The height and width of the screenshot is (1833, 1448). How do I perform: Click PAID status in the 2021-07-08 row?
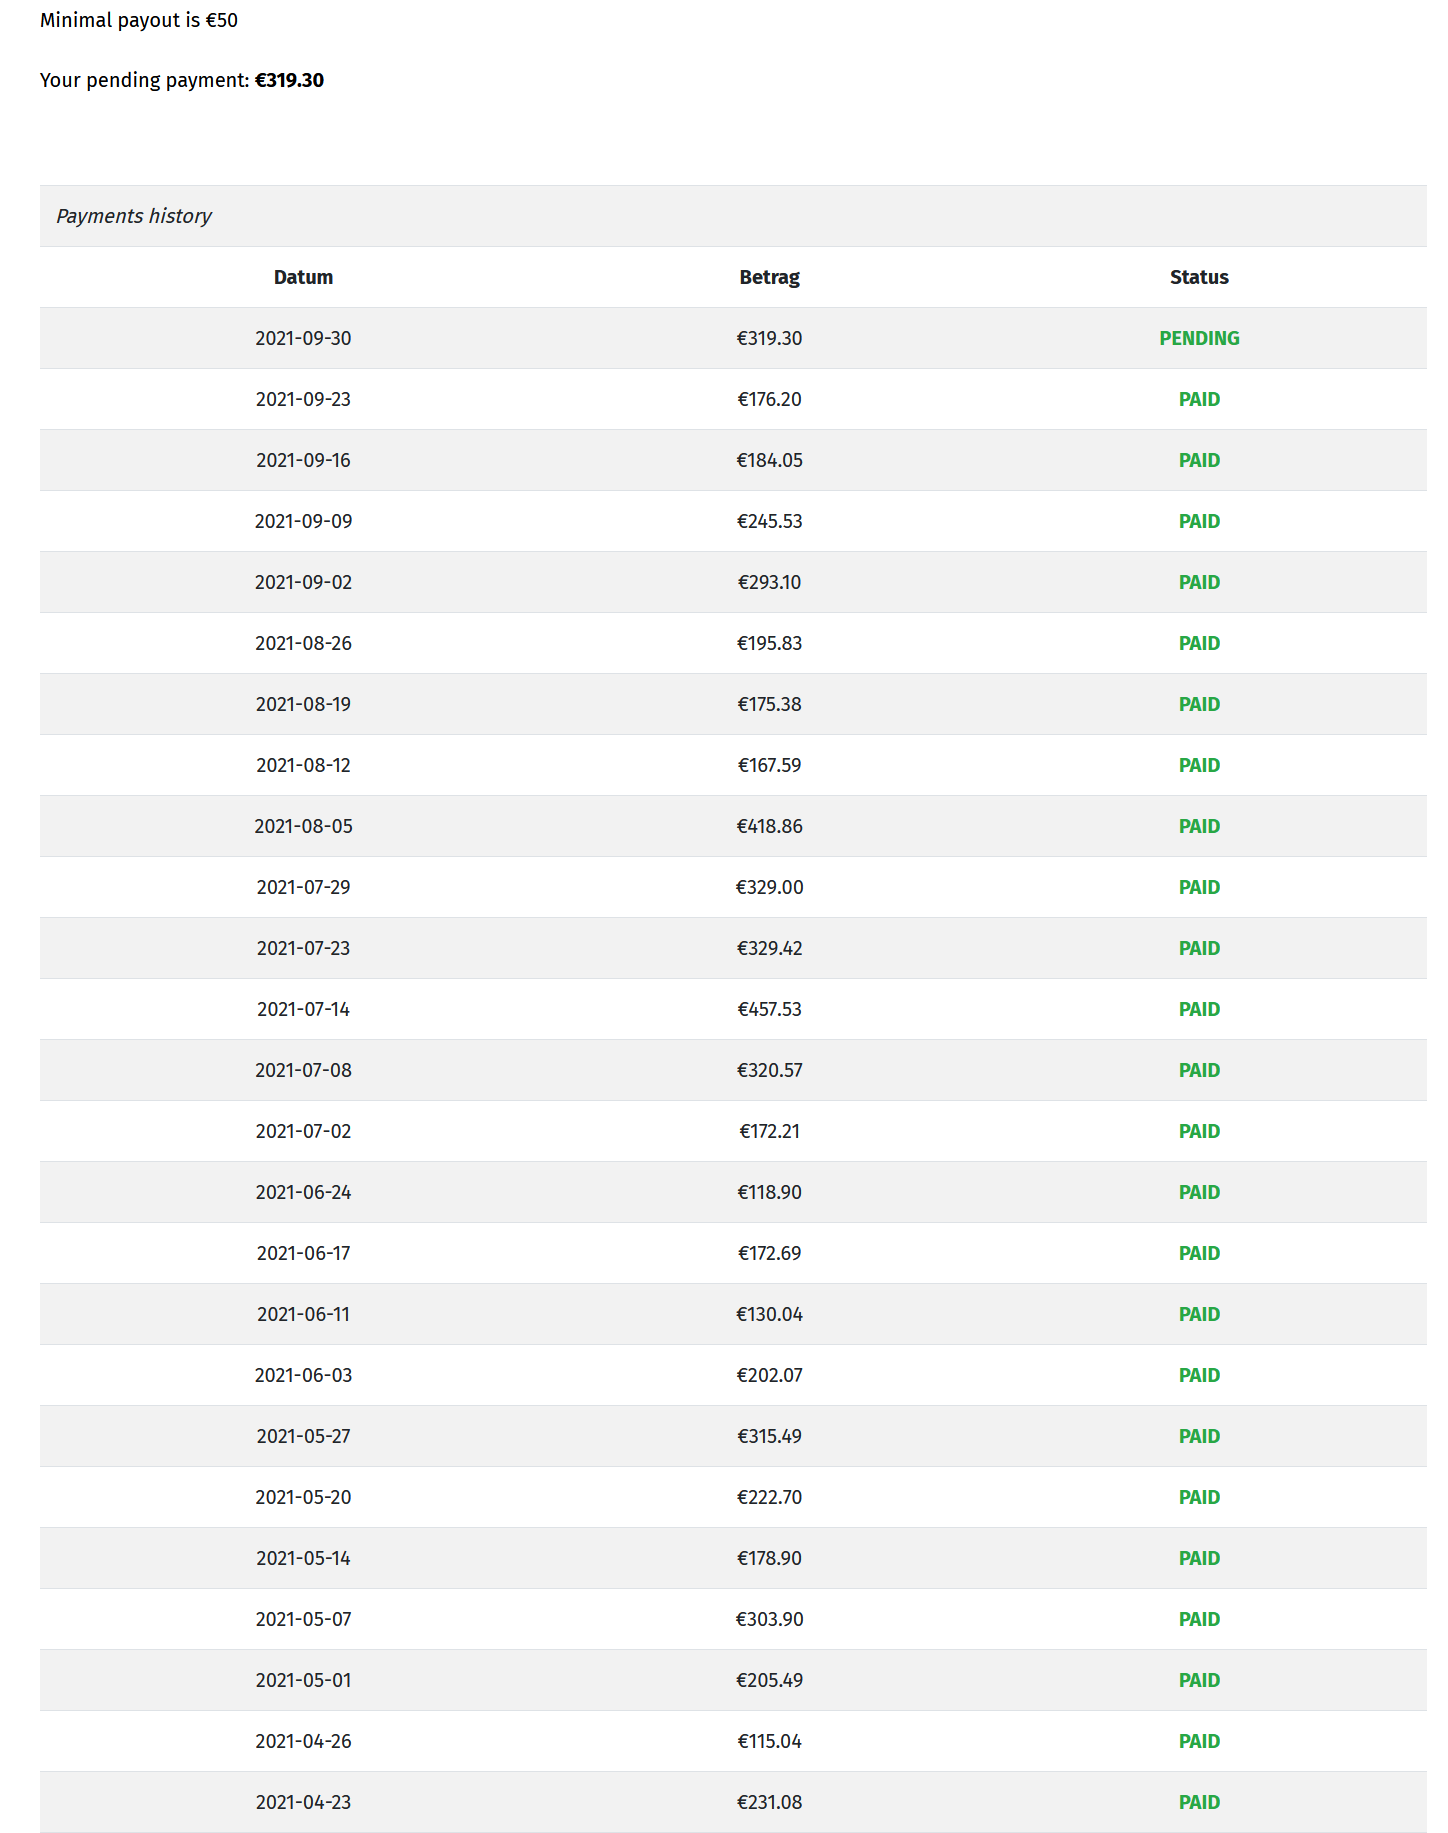click(1198, 1070)
